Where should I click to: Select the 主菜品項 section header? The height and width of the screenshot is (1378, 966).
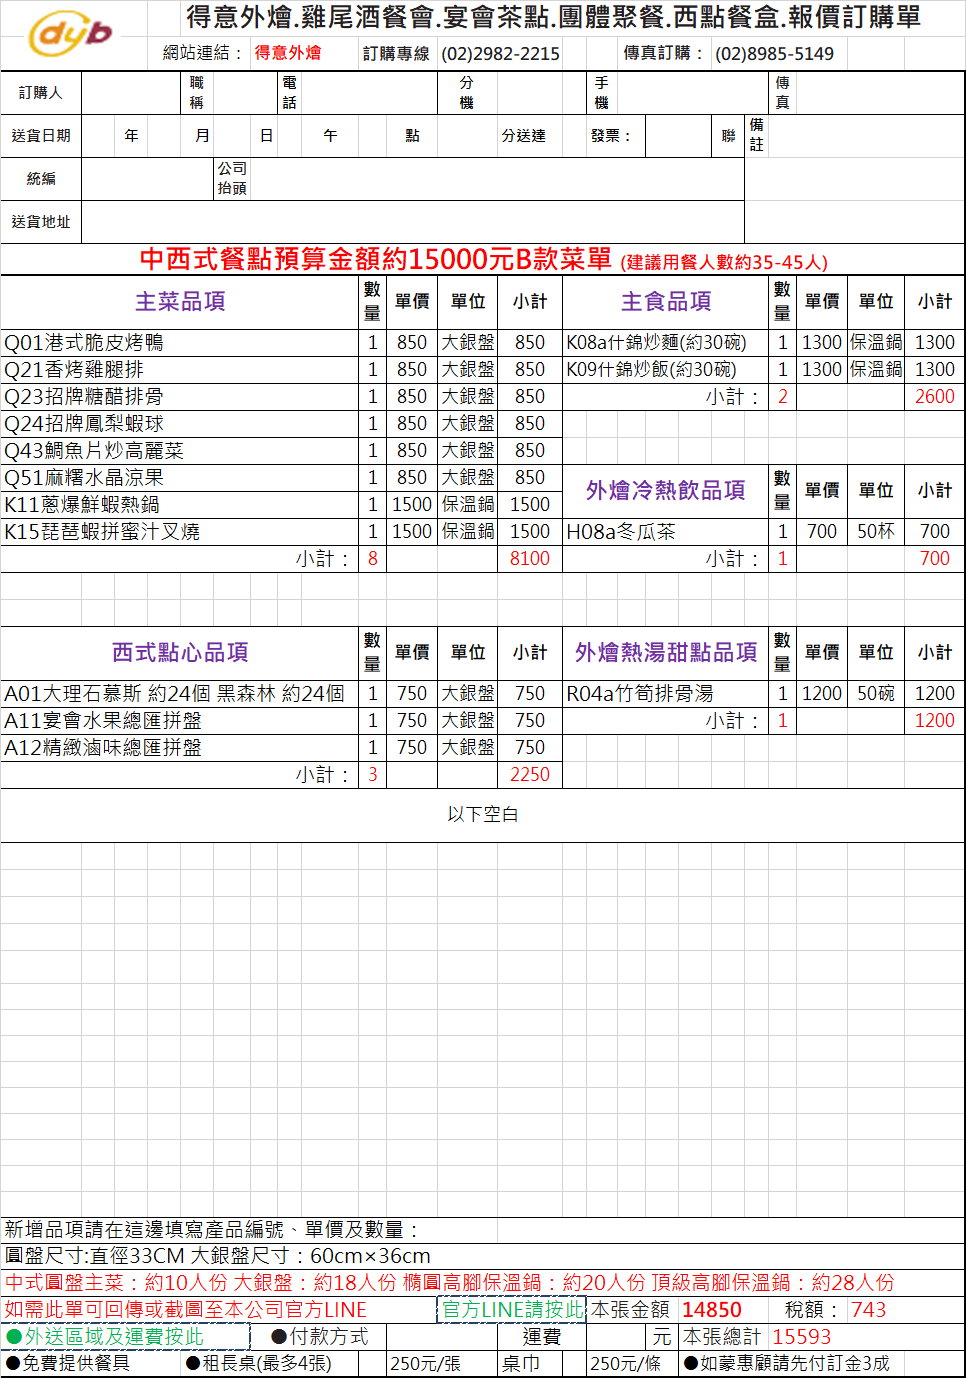pos(180,301)
